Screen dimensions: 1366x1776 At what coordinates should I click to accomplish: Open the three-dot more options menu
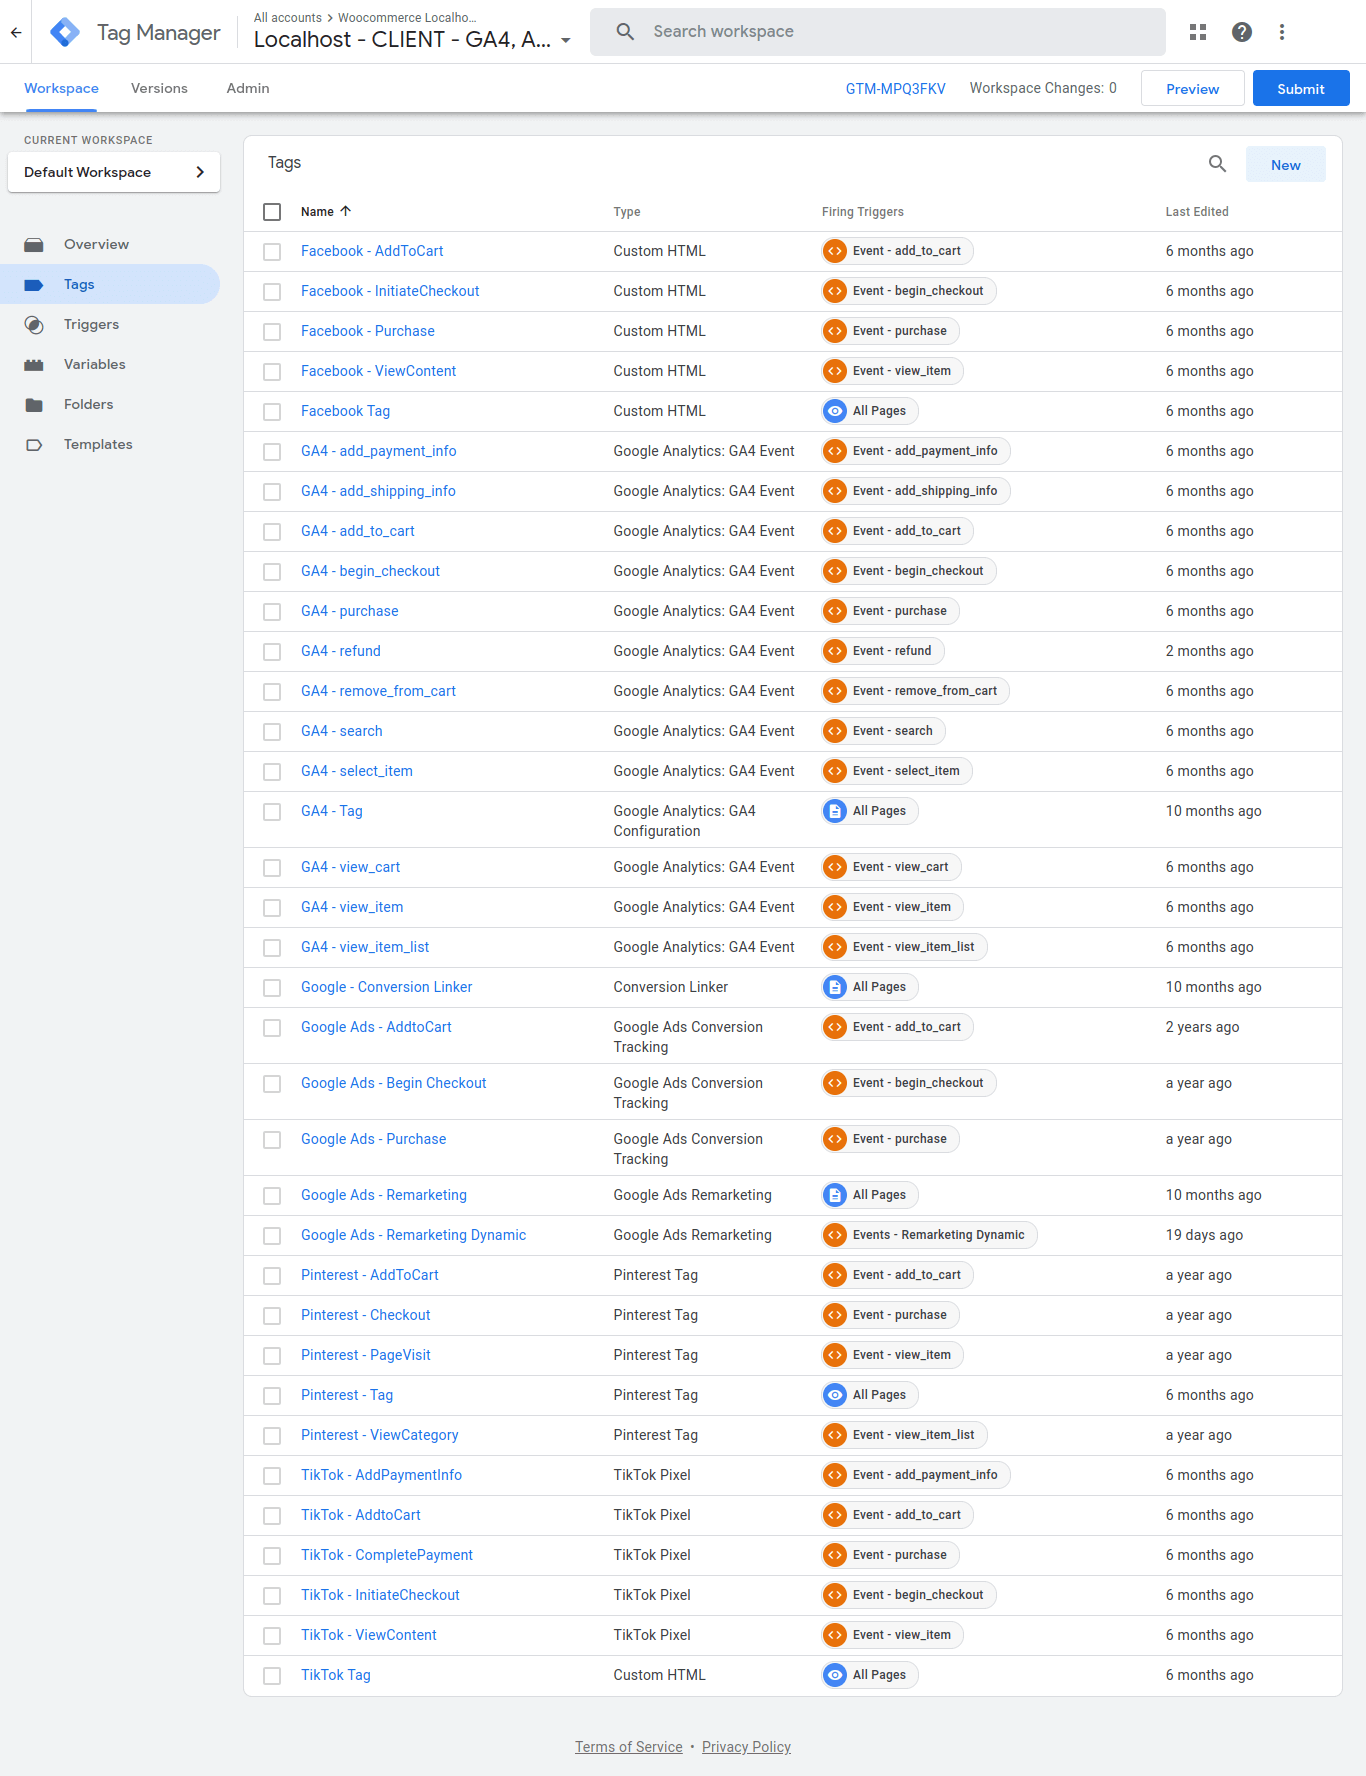click(x=1281, y=32)
